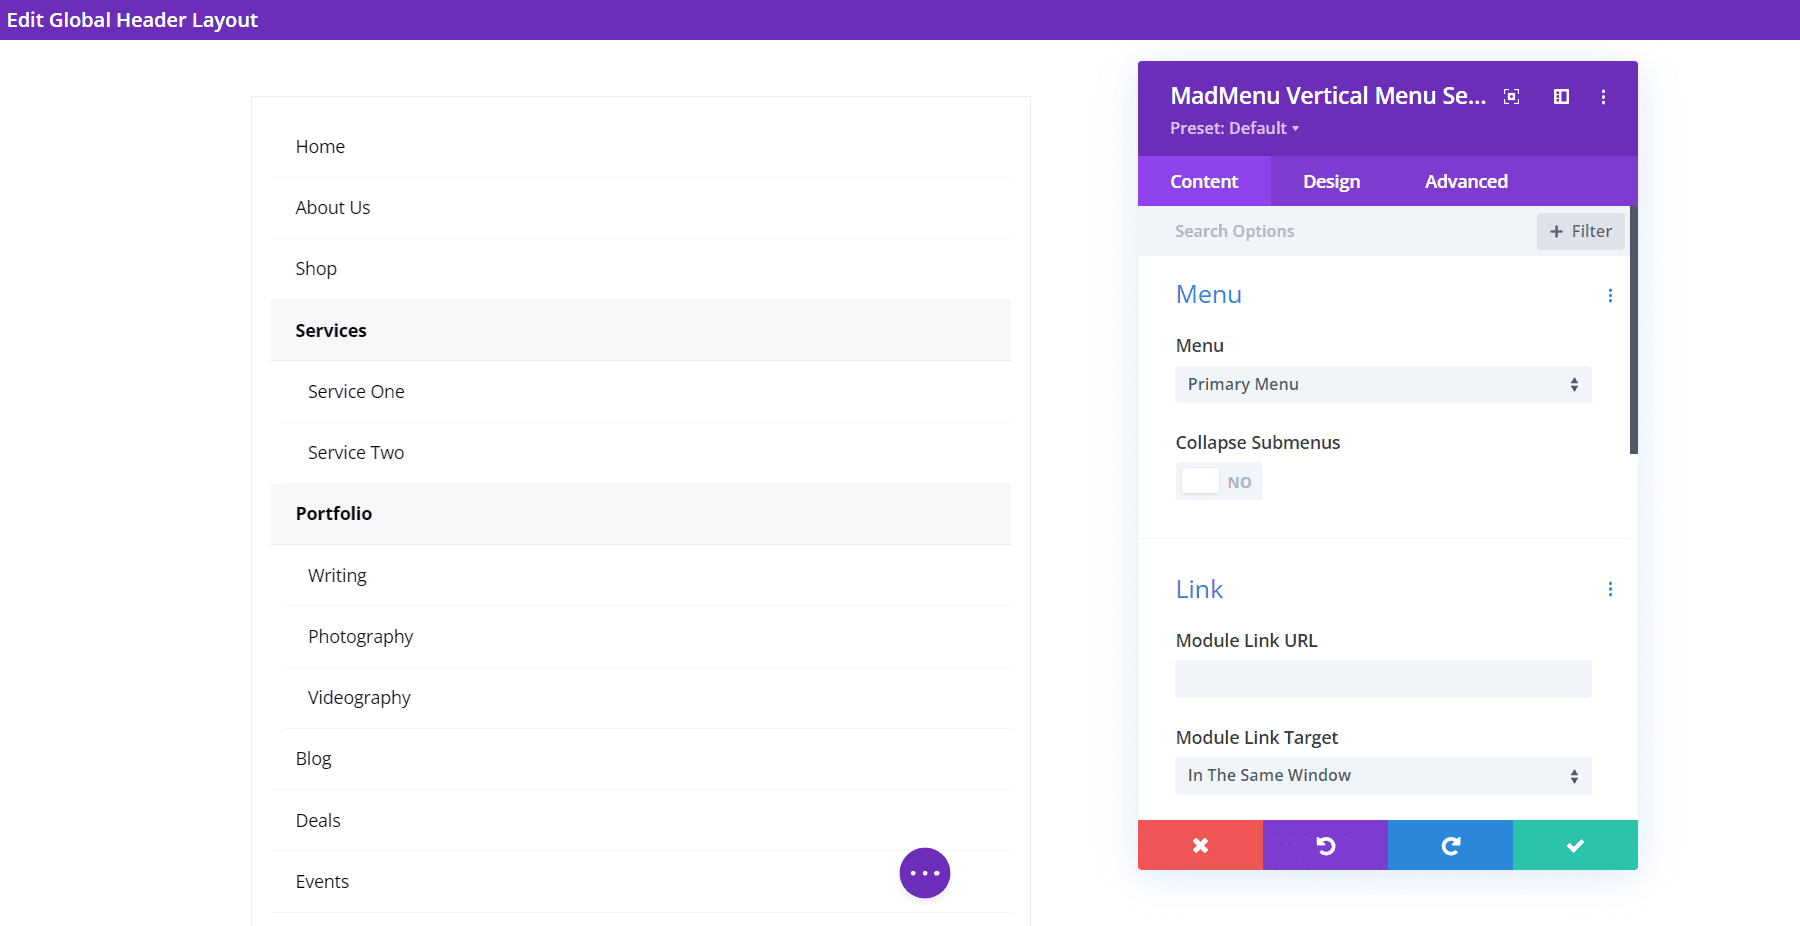
Task: Open the Link section options dots
Action: pyautogui.click(x=1610, y=589)
